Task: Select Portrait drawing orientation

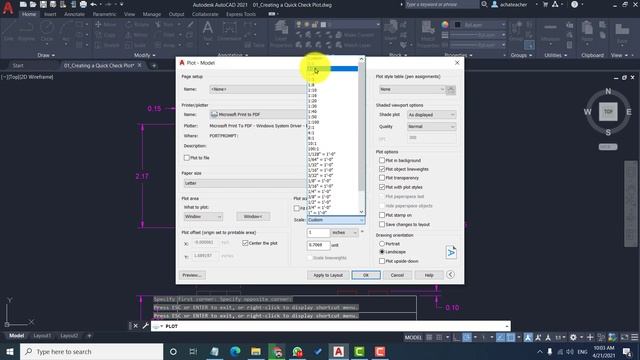Action: click(x=382, y=244)
